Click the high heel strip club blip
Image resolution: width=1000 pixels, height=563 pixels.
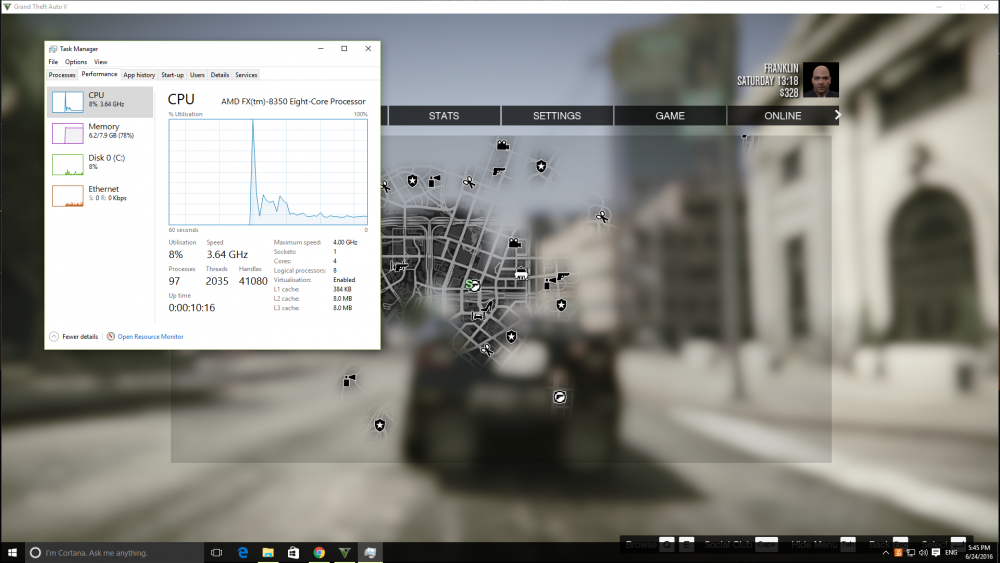click(487, 307)
